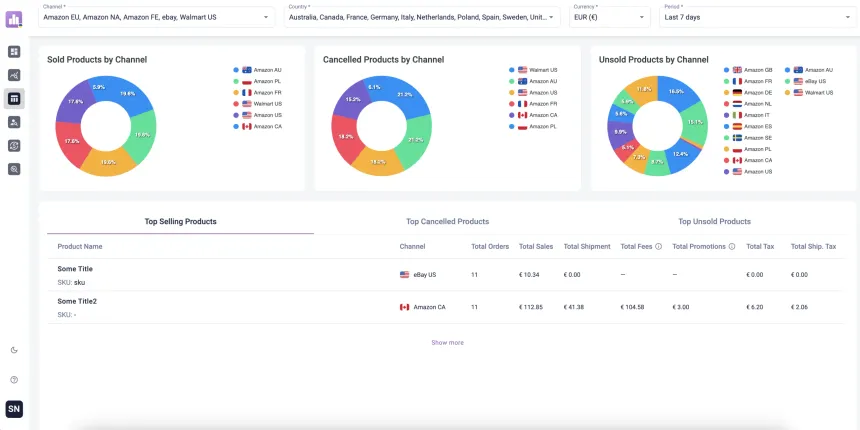Click the Canada flag beside Amazon CA row

[405, 307]
